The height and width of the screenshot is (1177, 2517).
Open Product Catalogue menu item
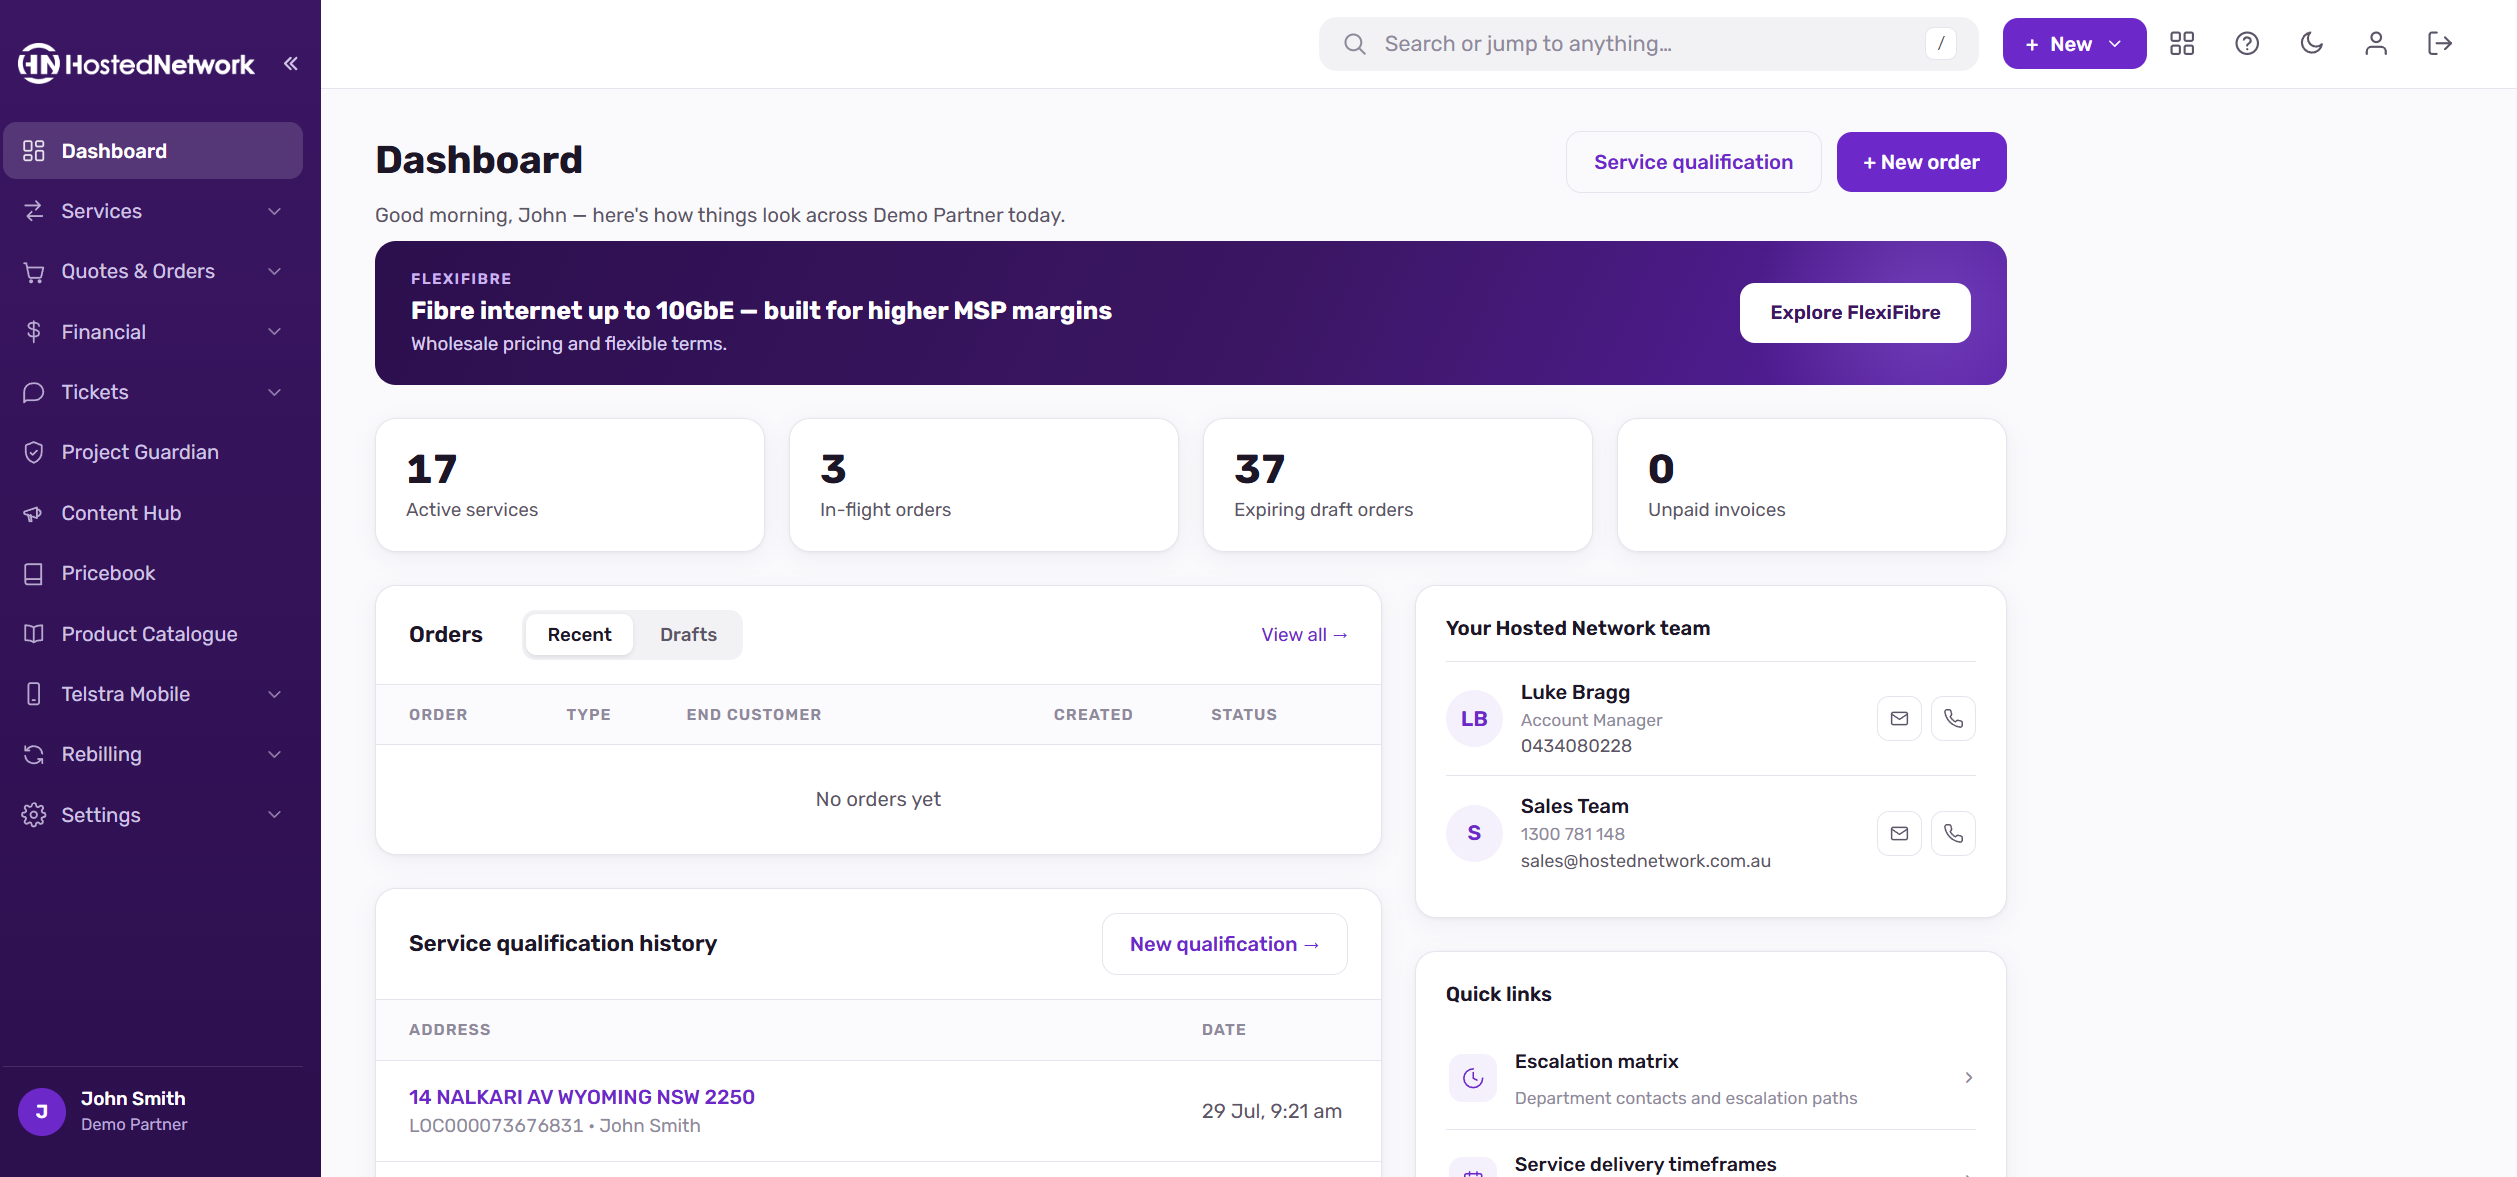pyautogui.click(x=153, y=634)
